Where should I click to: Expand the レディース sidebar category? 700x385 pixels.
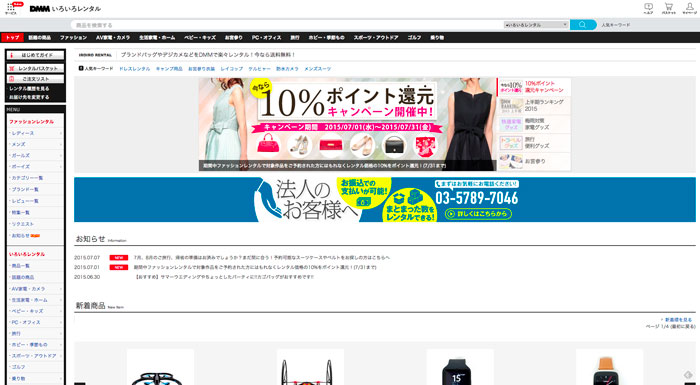(x=35, y=133)
